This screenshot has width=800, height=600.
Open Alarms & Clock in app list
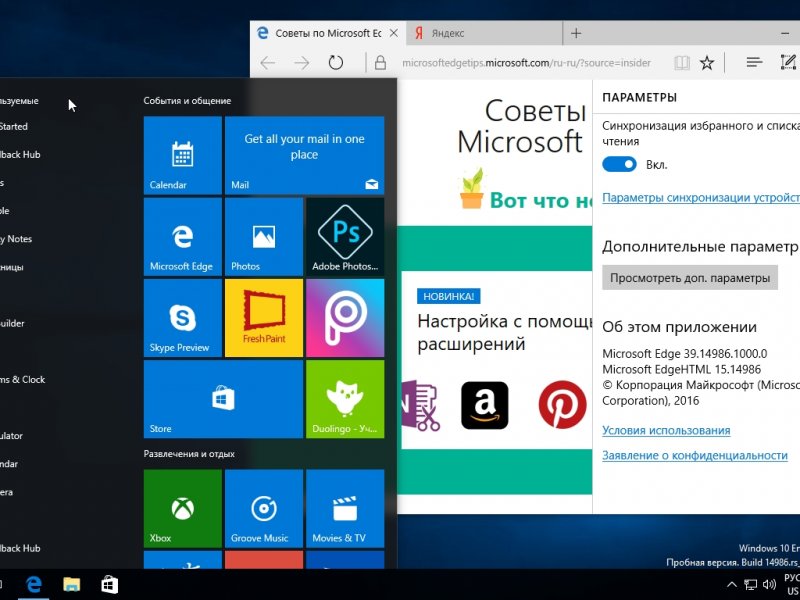point(22,380)
